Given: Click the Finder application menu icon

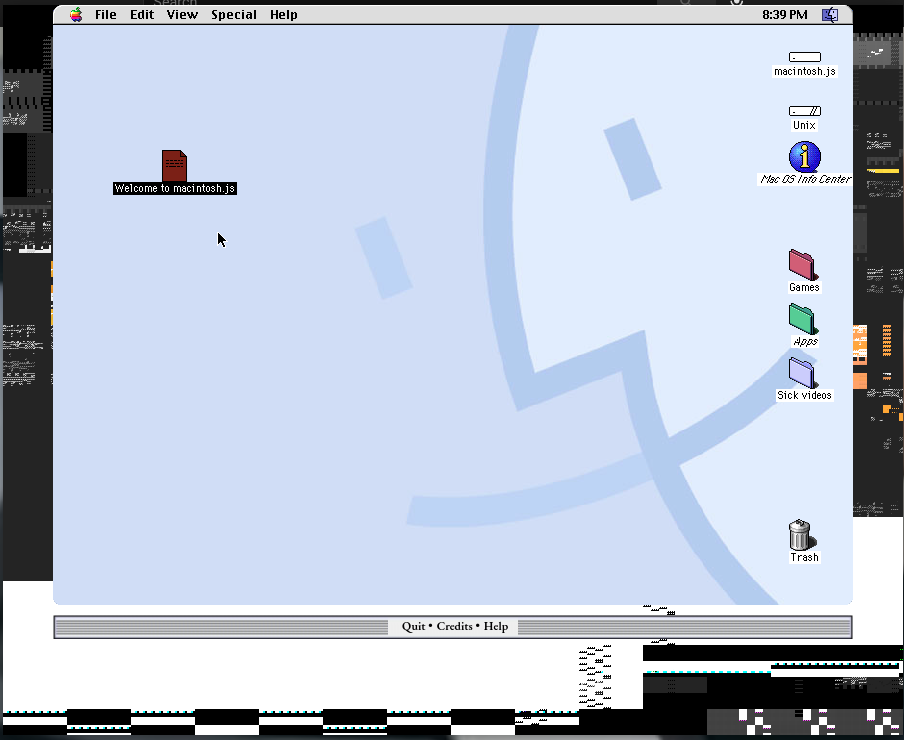Looking at the screenshot, I should pyautogui.click(x=830, y=15).
